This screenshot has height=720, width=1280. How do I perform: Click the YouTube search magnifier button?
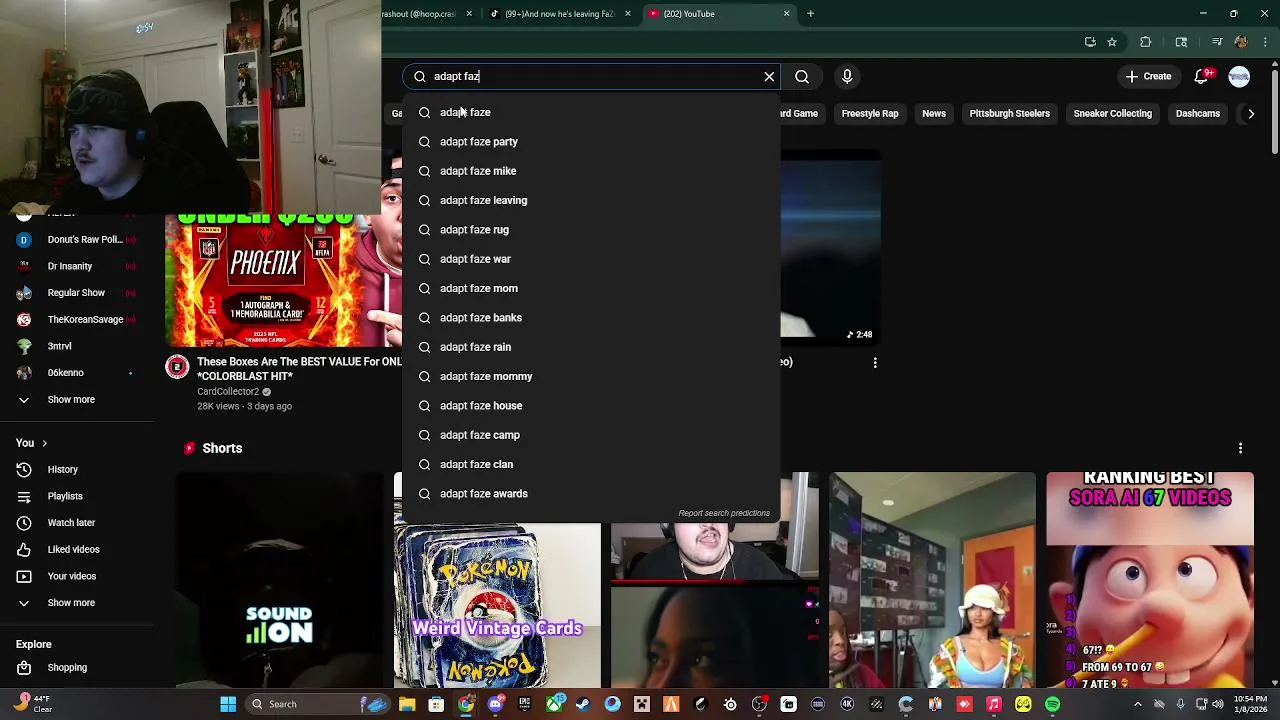point(802,76)
